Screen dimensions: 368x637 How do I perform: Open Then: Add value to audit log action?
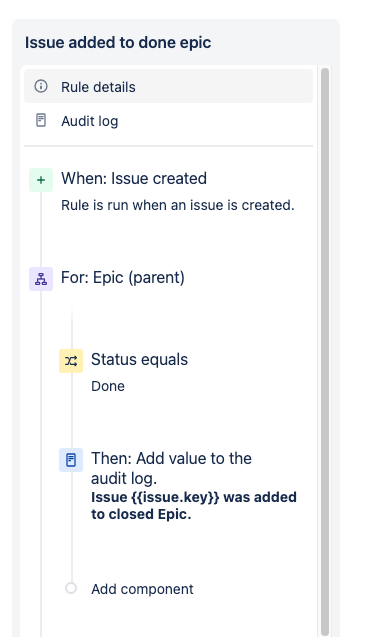pos(171,468)
